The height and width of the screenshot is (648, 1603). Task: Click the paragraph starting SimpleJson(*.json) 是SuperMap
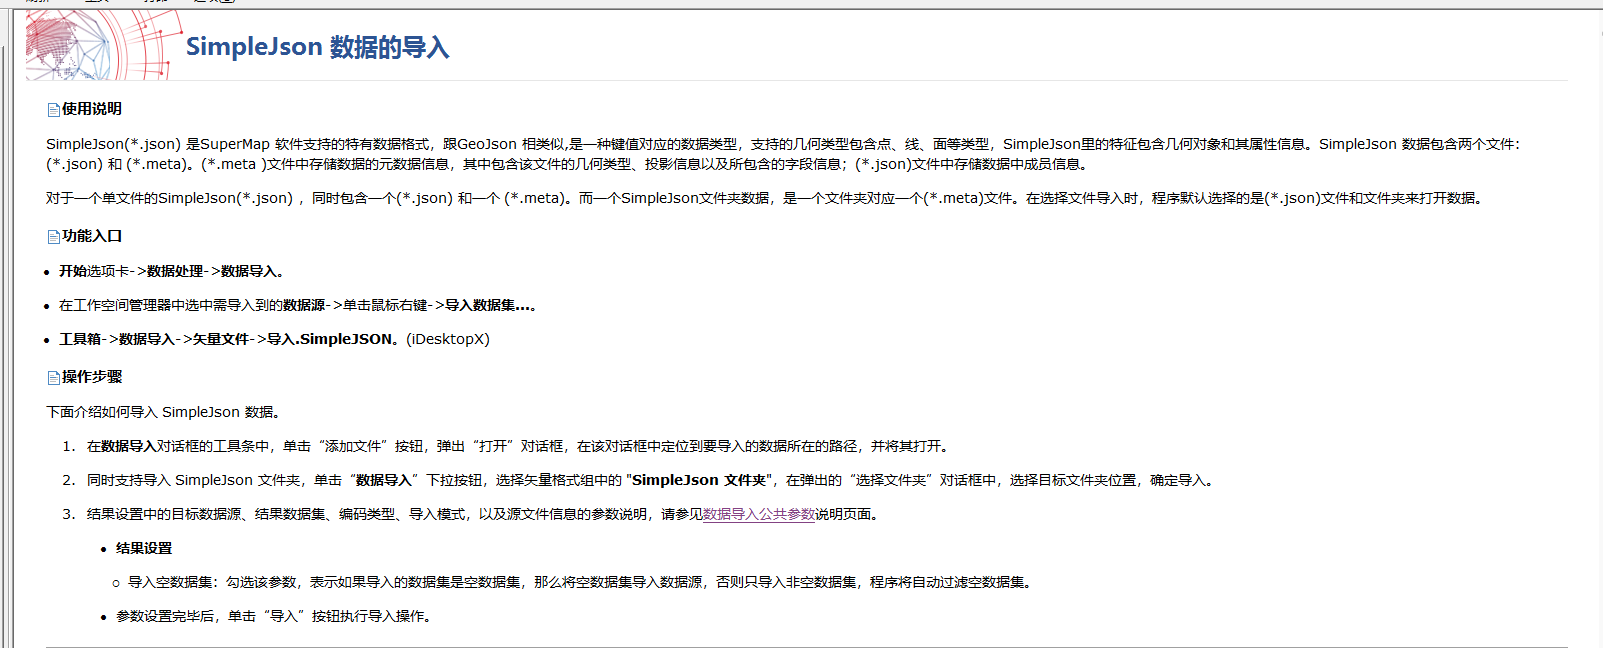point(783,154)
